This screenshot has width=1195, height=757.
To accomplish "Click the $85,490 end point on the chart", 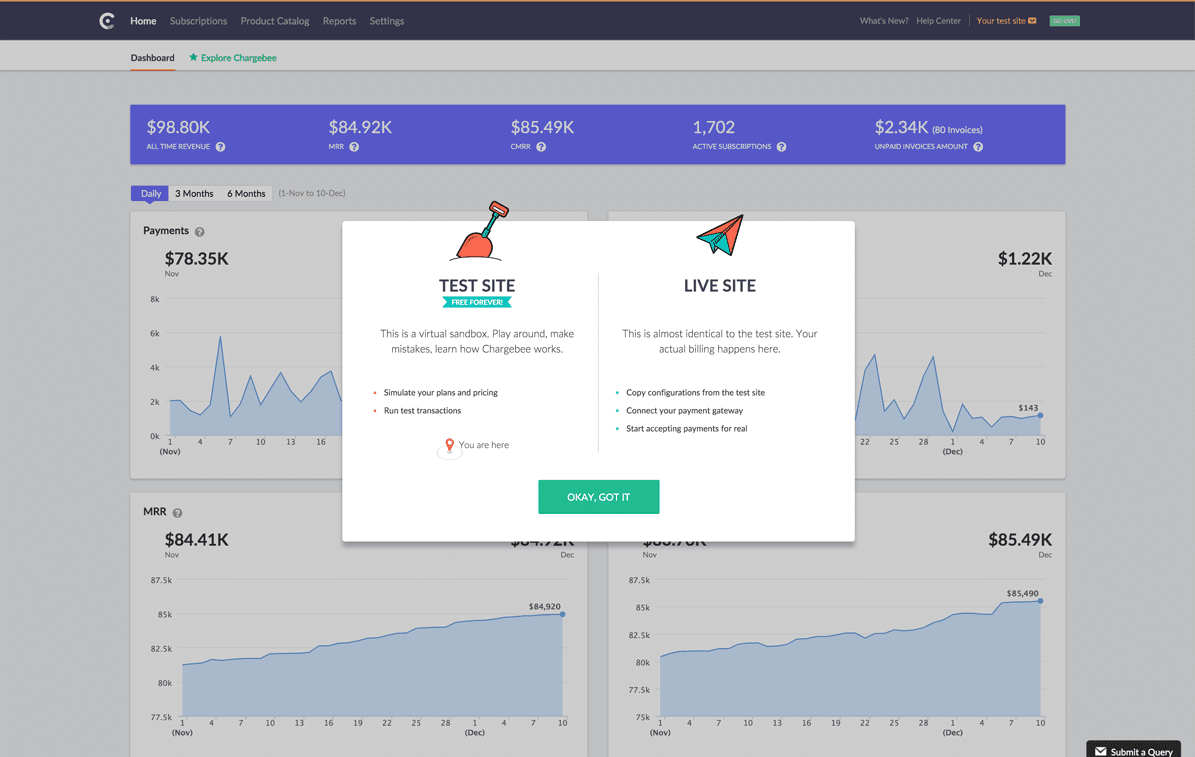I will [1040, 601].
